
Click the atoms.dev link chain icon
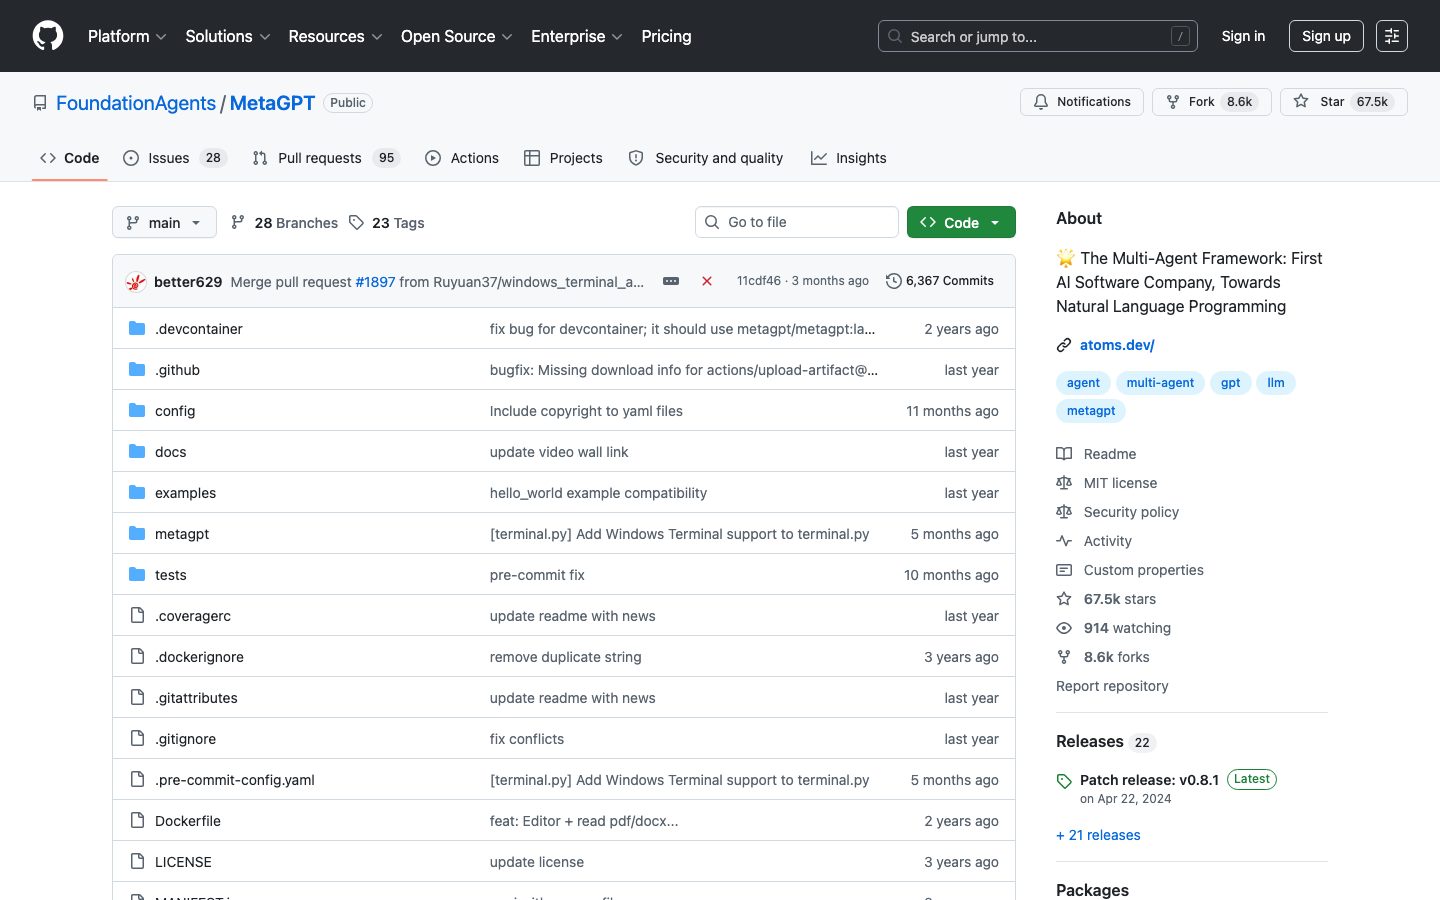pos(1064,345)
